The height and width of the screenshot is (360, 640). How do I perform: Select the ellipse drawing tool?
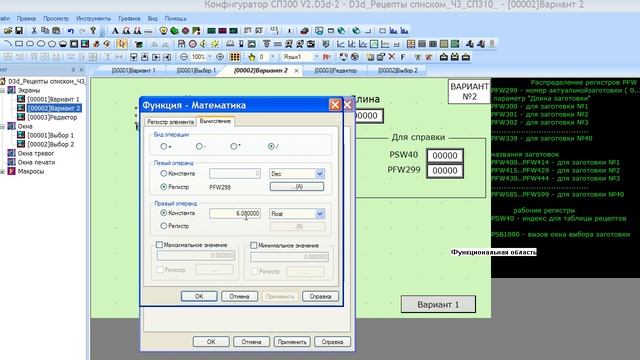(x=41, y=44)
